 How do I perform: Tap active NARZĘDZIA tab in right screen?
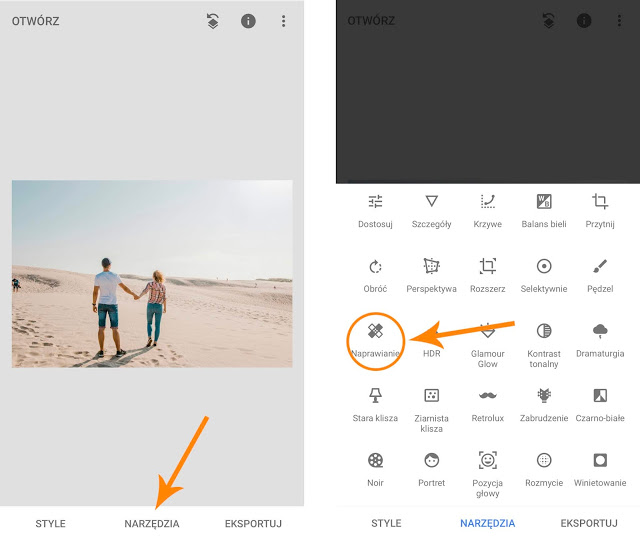[487, 523]
